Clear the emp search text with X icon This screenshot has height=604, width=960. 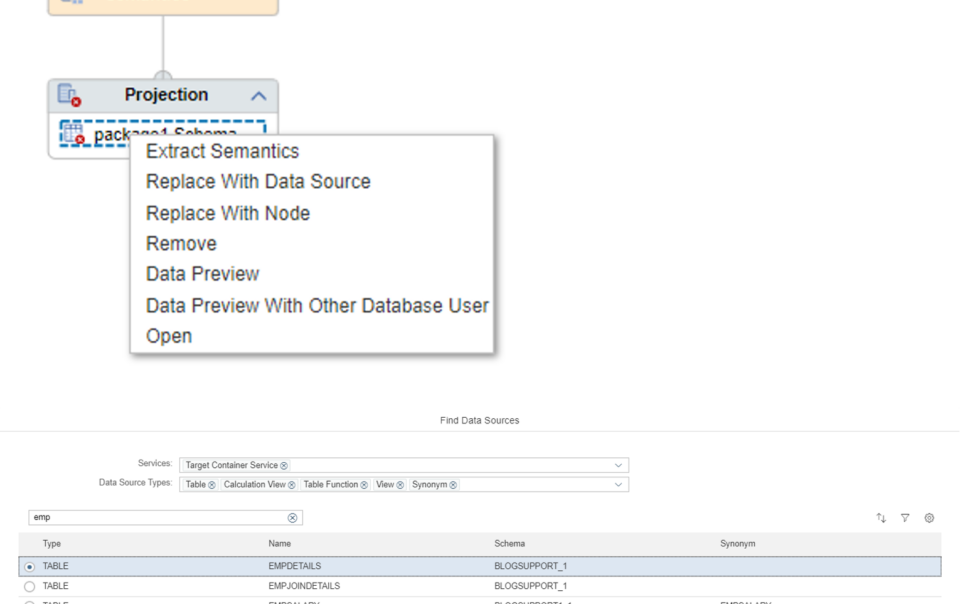[292, 518]
